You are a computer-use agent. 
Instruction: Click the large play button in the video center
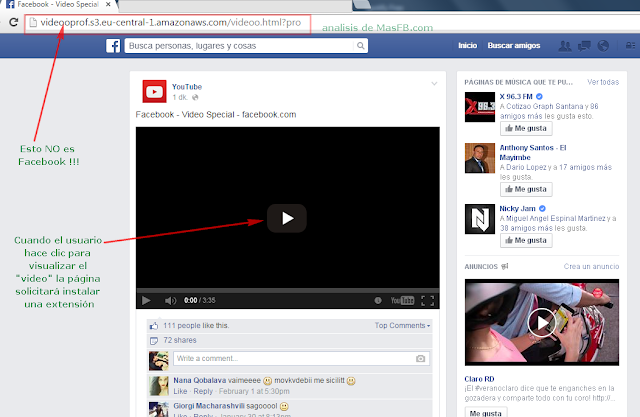click(287, 218)
